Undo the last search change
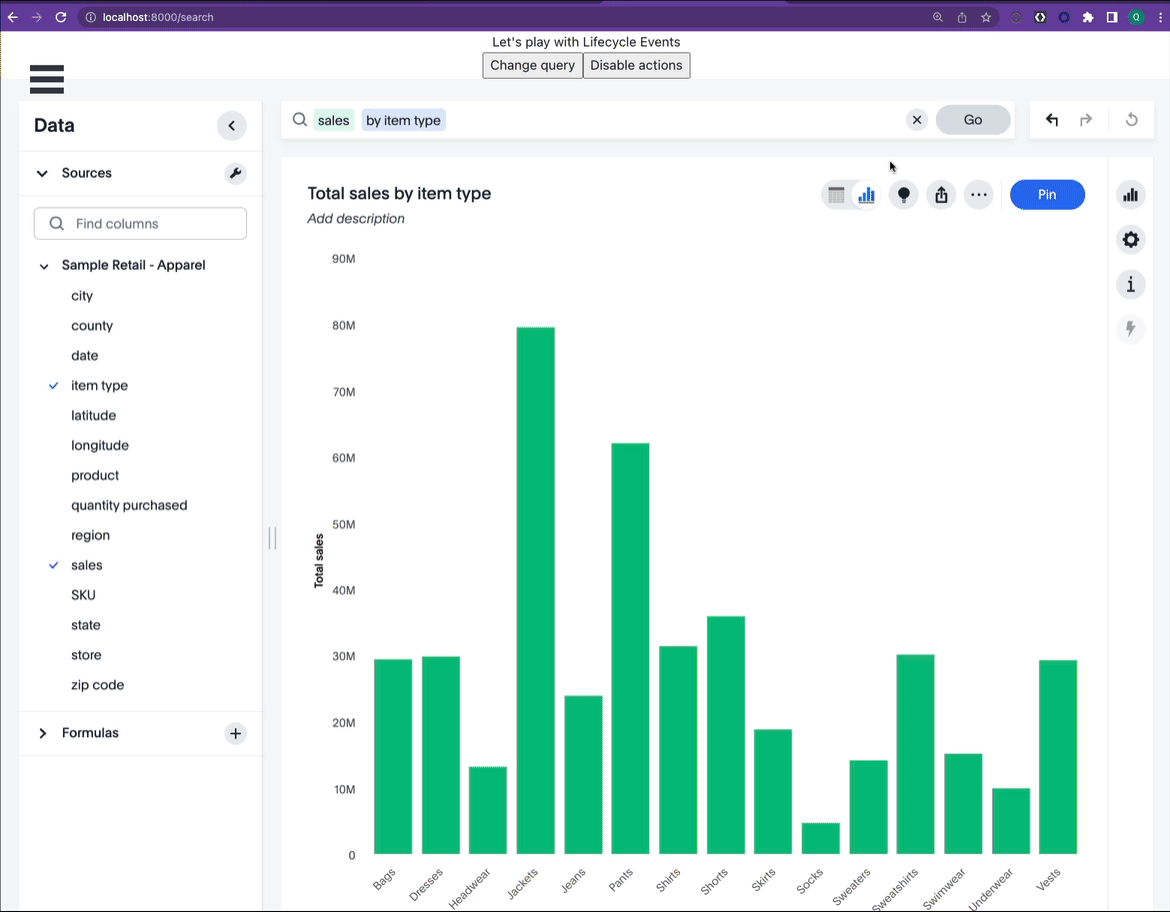Viewport: 1170px width, 912px height. pyautogui.click(x=1052, y=120)
